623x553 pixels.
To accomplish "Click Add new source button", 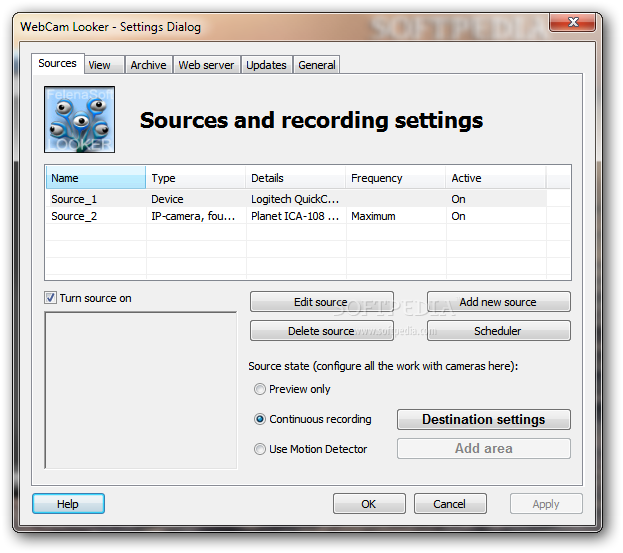I will pos(499,302).
